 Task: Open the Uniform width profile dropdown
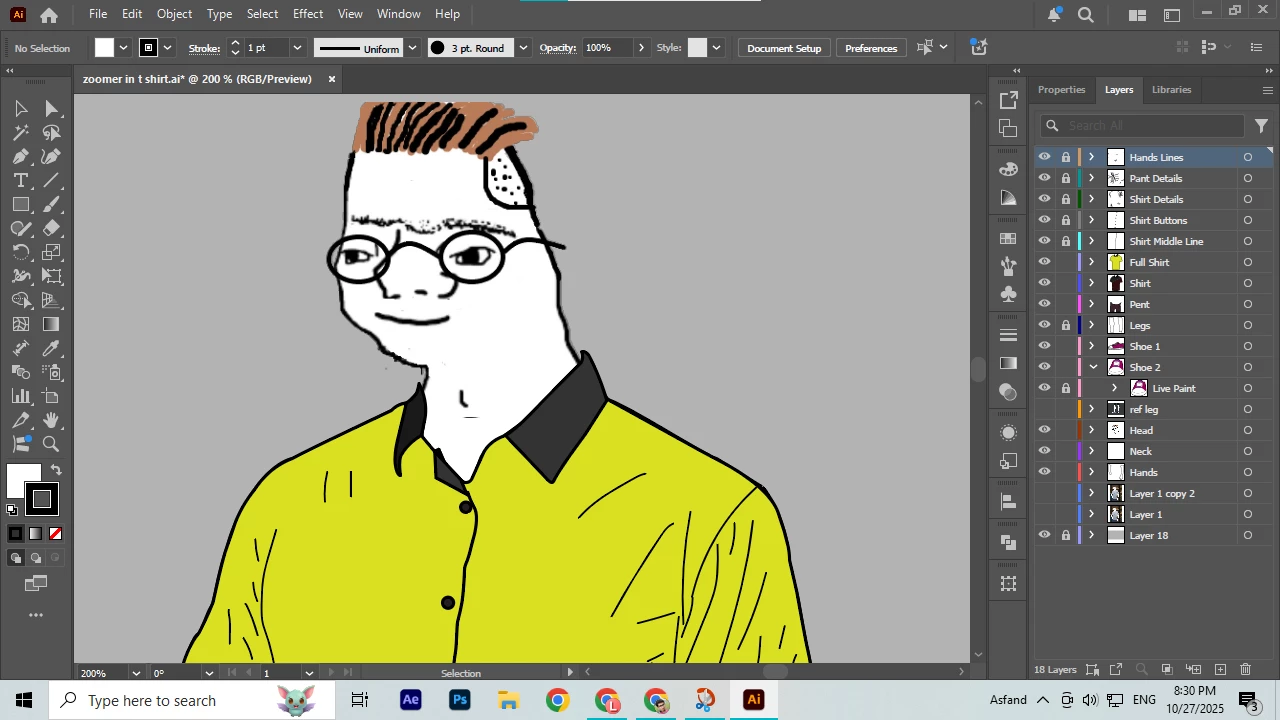(x=411, y=48)
